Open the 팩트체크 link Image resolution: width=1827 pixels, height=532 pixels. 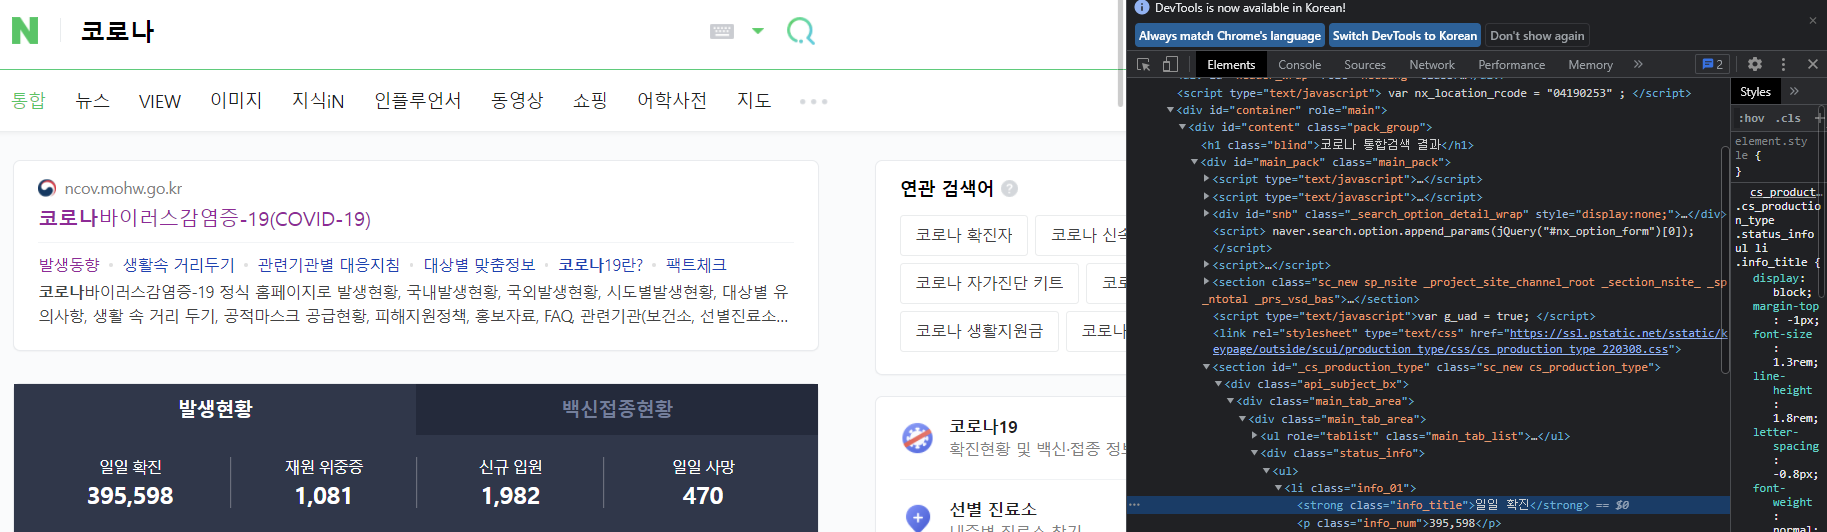click(x=696, y=264)
